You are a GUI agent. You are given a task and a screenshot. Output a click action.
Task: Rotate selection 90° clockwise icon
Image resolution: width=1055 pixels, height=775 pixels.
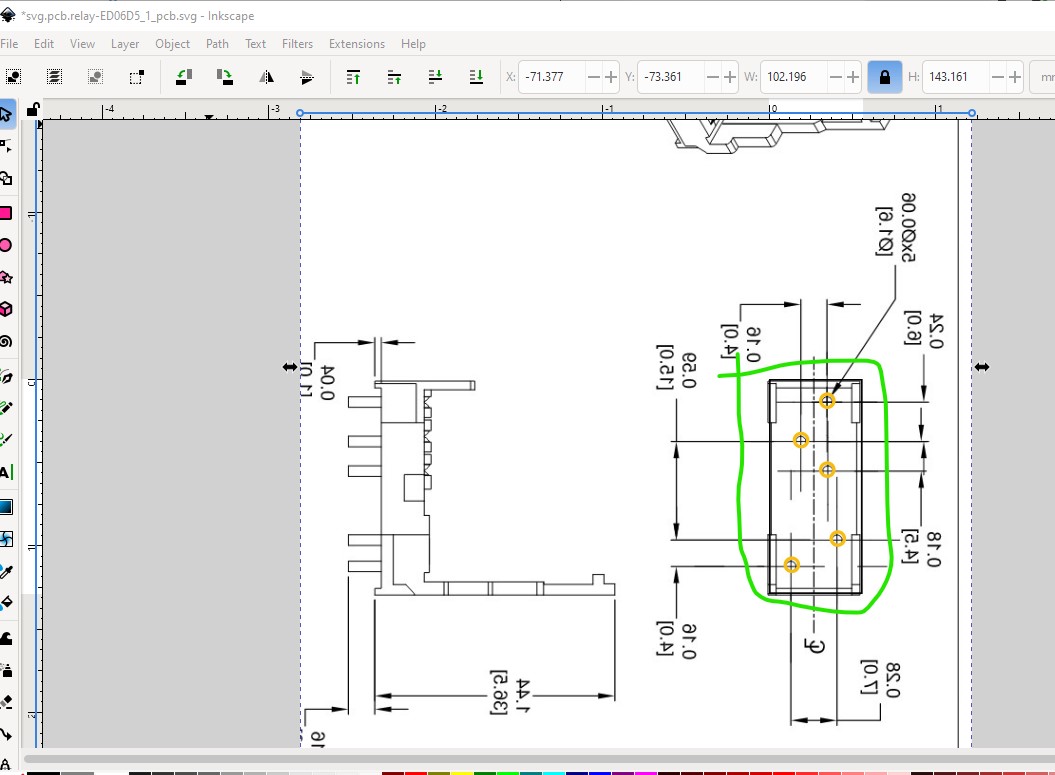(225, 76)
